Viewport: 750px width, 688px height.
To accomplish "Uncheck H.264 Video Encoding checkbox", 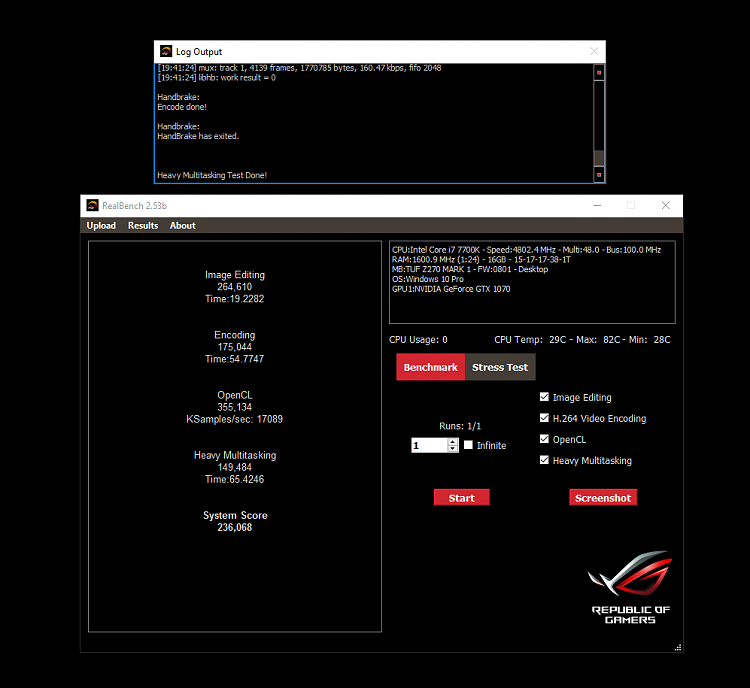I will (x=544, y=418).
